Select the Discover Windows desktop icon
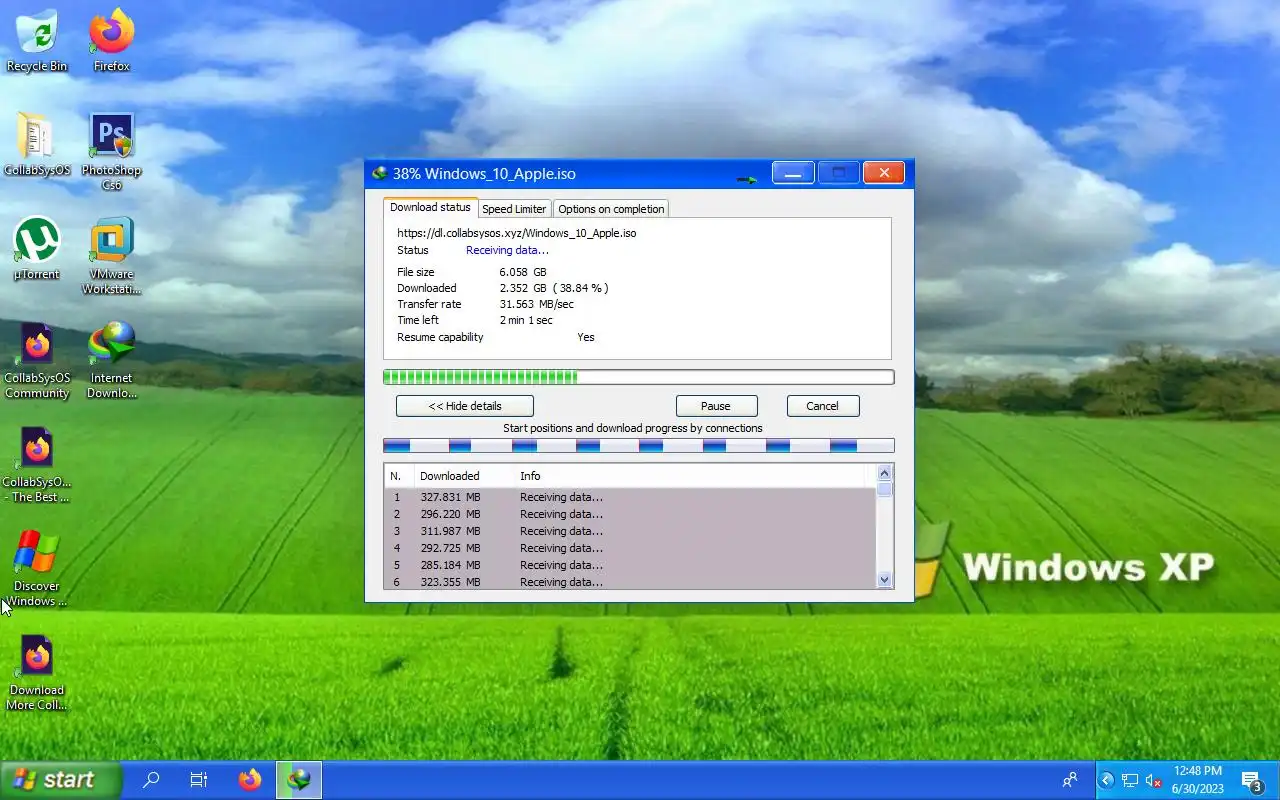This screenshot has height=800, width=1280. click(x=37, y=568)
